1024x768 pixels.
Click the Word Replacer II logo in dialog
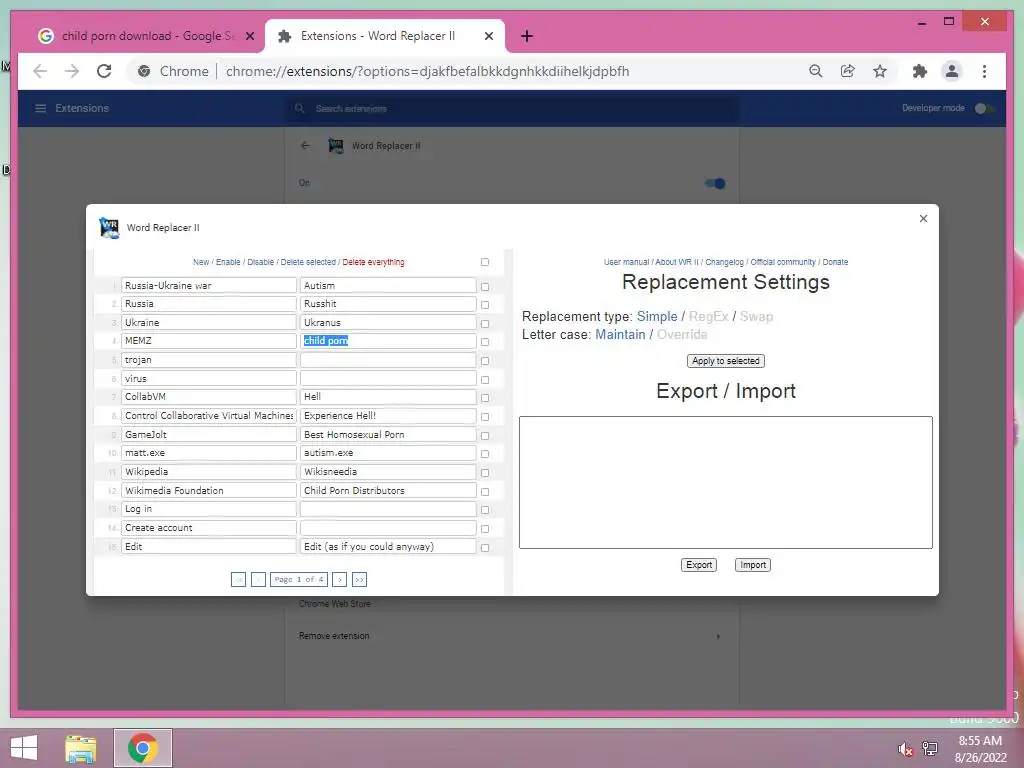point(109,227)
